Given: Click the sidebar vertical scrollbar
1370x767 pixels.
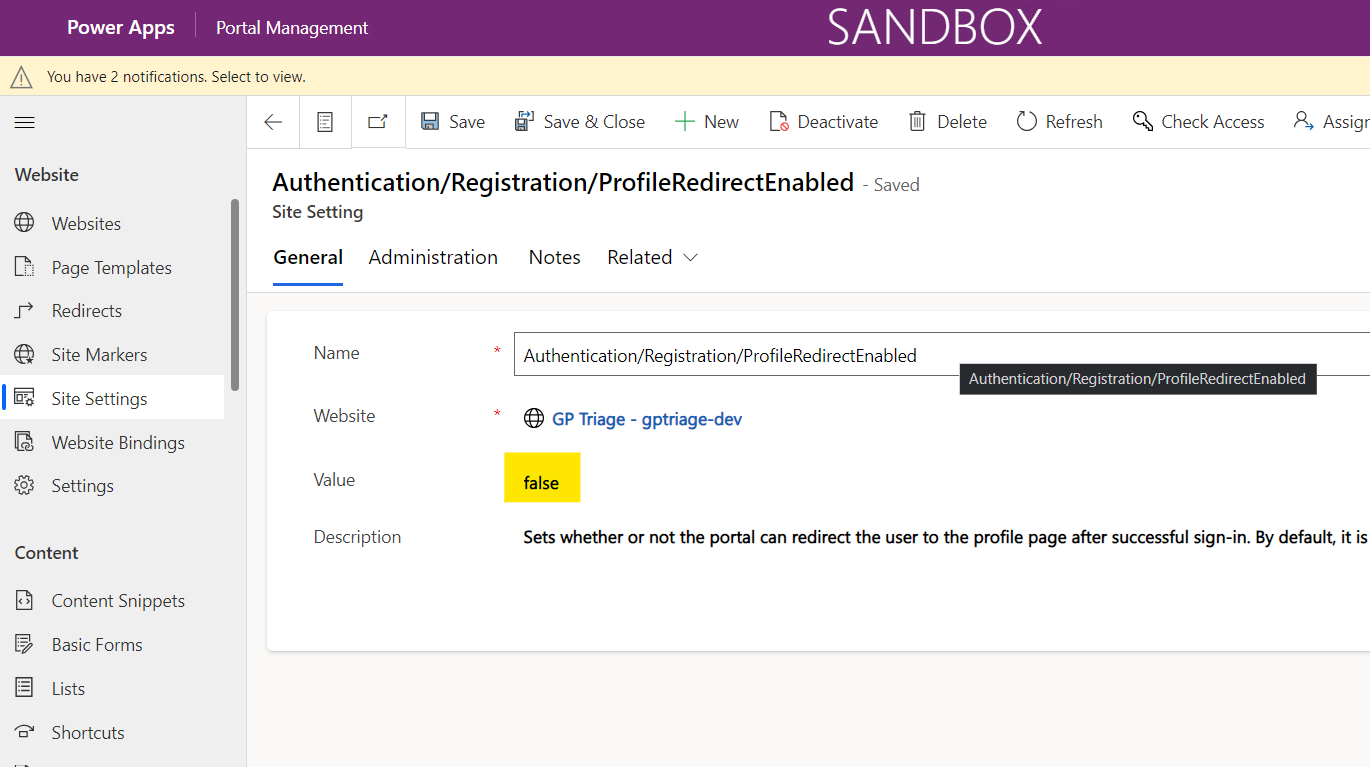Looking at the screenshot, I should [235, 294].
